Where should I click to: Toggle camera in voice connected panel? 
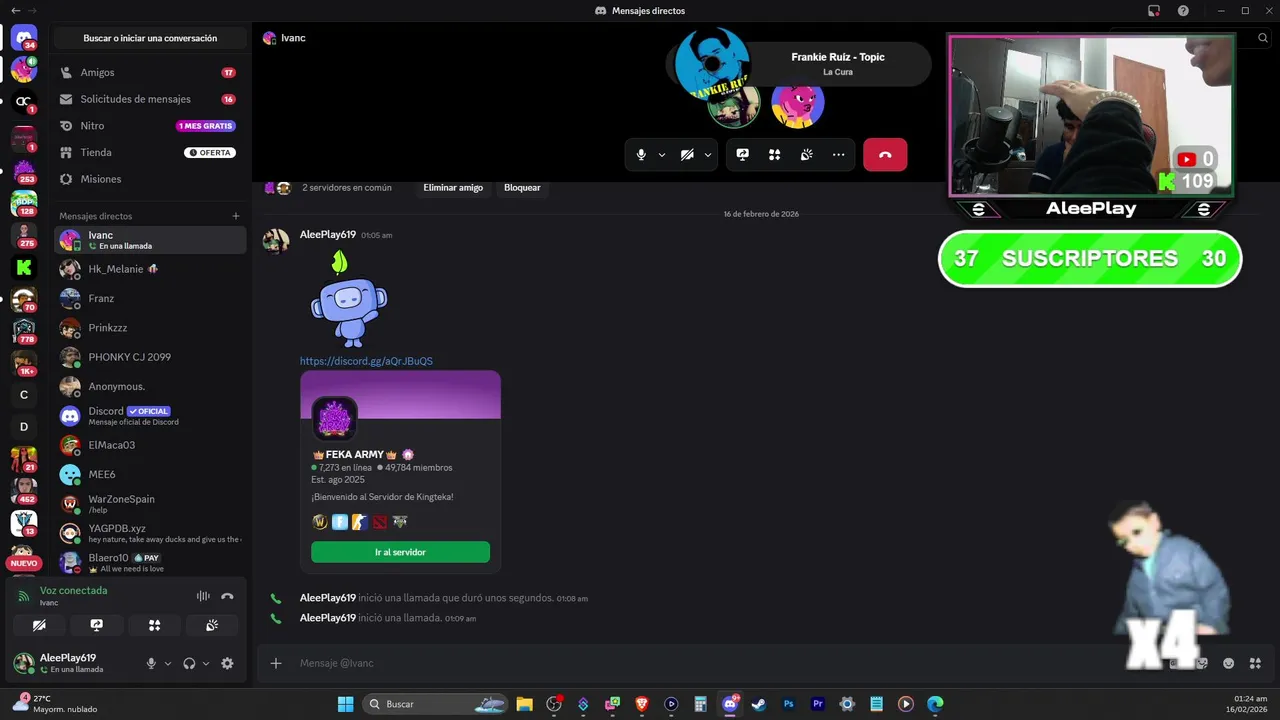coord(39,625)
